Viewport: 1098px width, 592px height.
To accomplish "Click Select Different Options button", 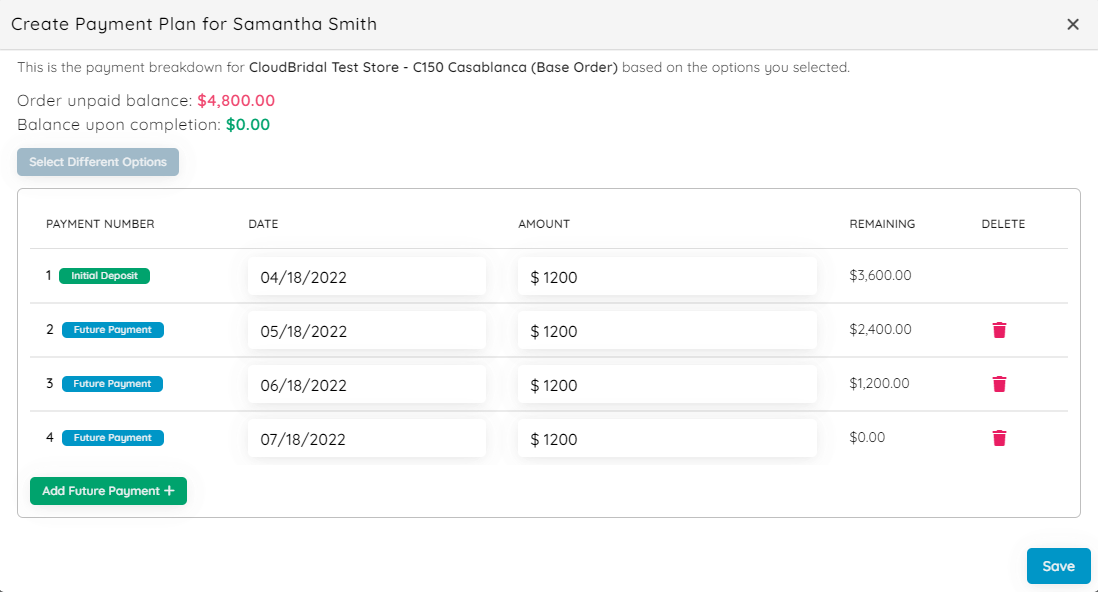I will [98, 162].
